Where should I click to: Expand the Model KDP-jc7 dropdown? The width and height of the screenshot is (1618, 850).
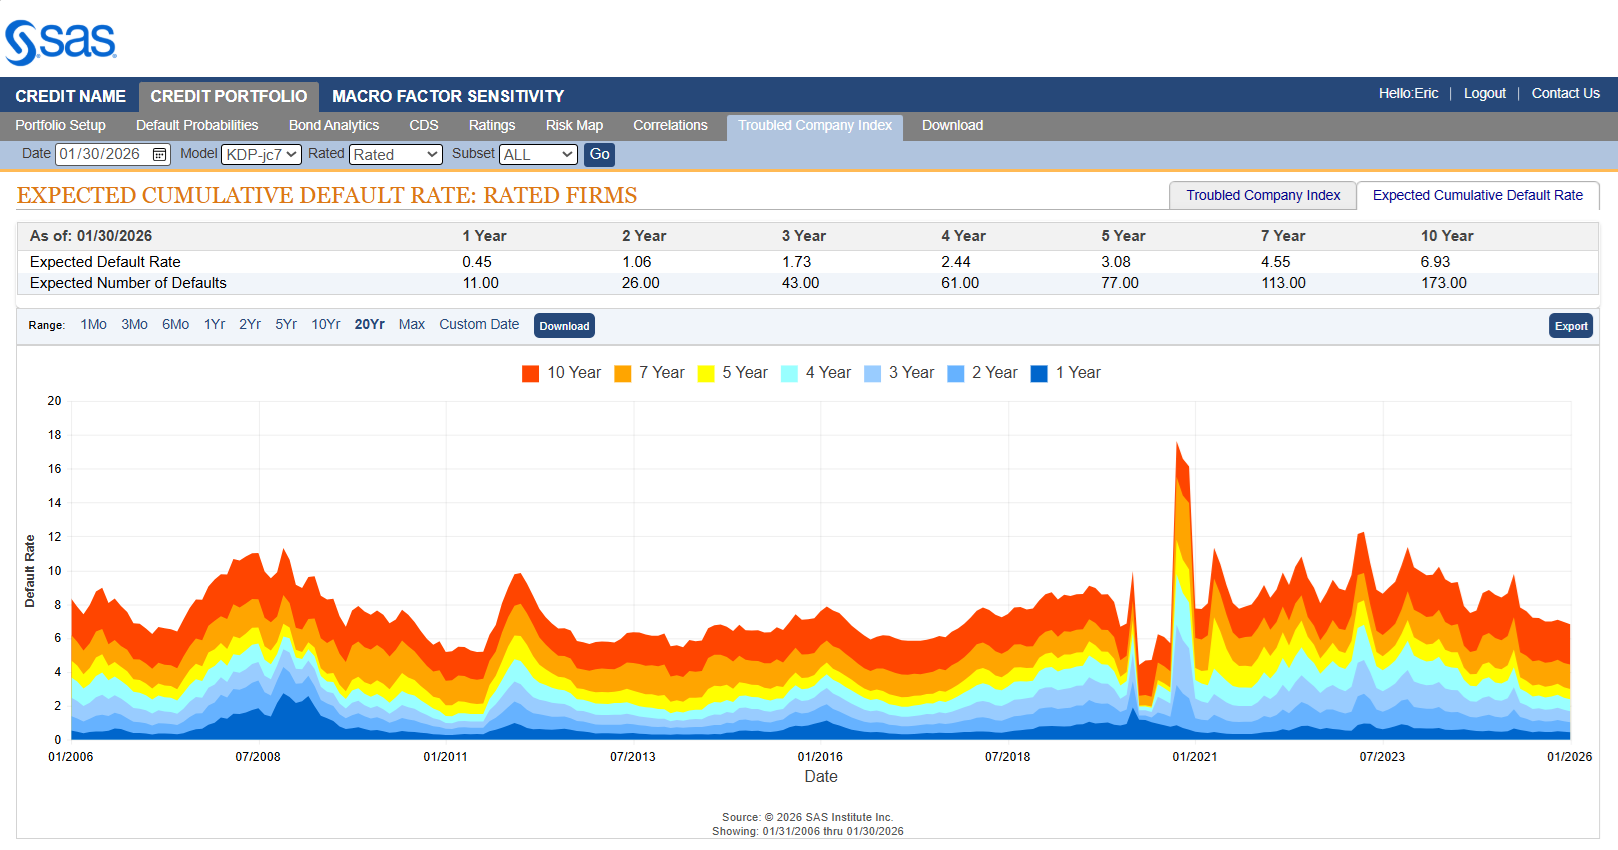[261, 154]
